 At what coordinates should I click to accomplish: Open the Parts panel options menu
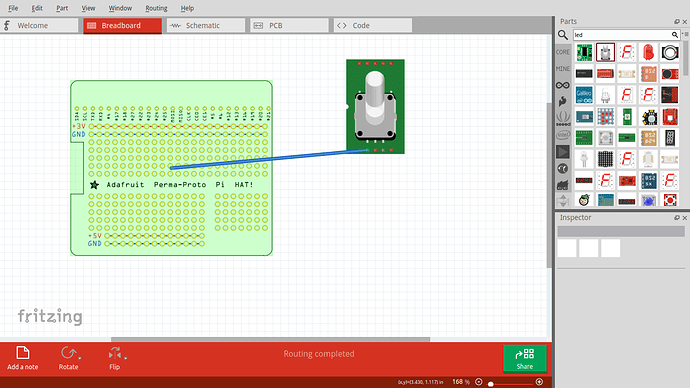coord(686,34)
